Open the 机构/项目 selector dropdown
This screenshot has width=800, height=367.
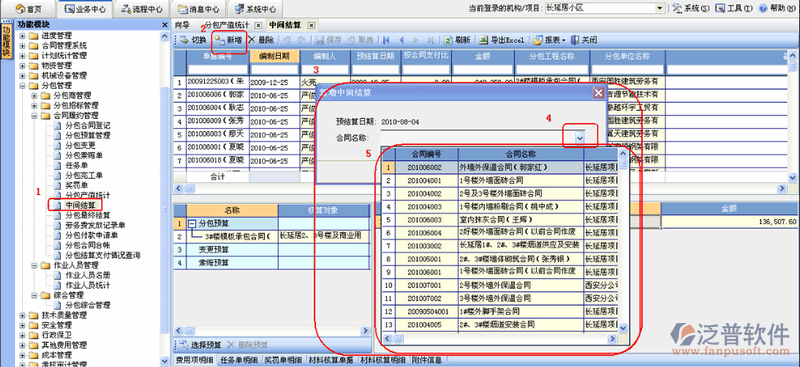[660, 8]
